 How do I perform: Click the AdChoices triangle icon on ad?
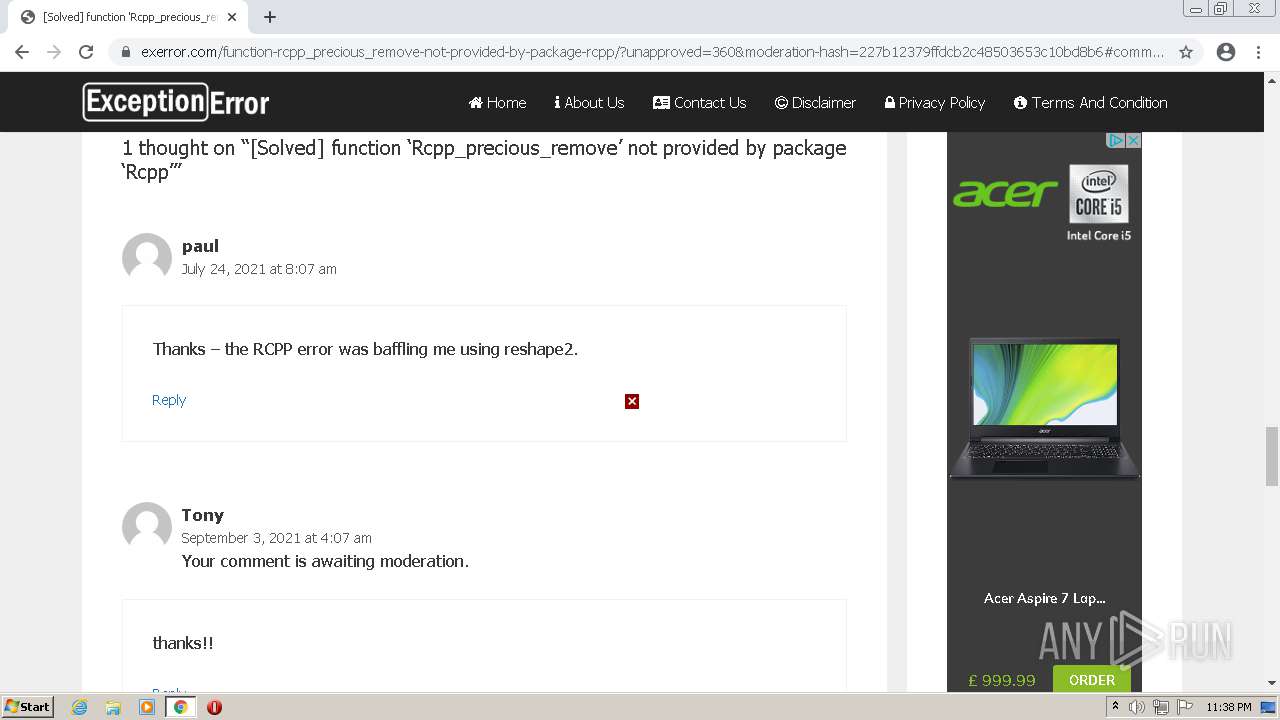pyautogui.click(x=1117, y=140)
